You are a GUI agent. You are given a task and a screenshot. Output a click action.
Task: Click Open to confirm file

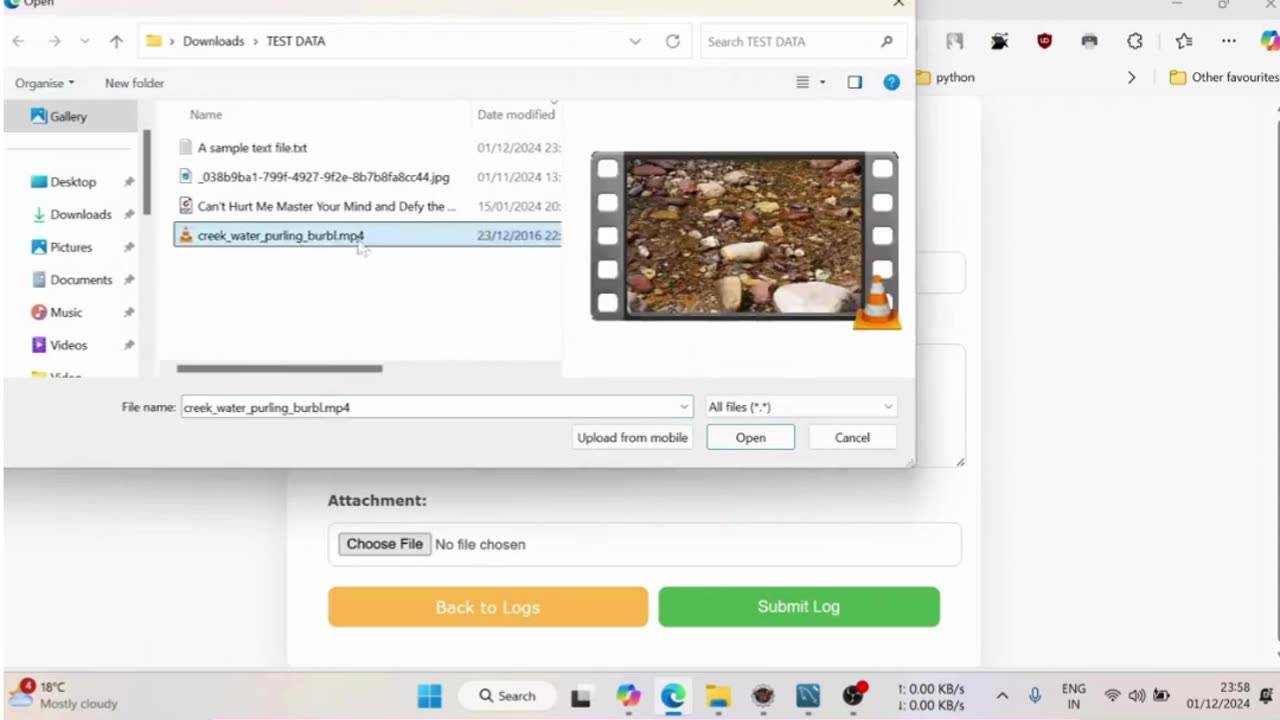point(750,437)
